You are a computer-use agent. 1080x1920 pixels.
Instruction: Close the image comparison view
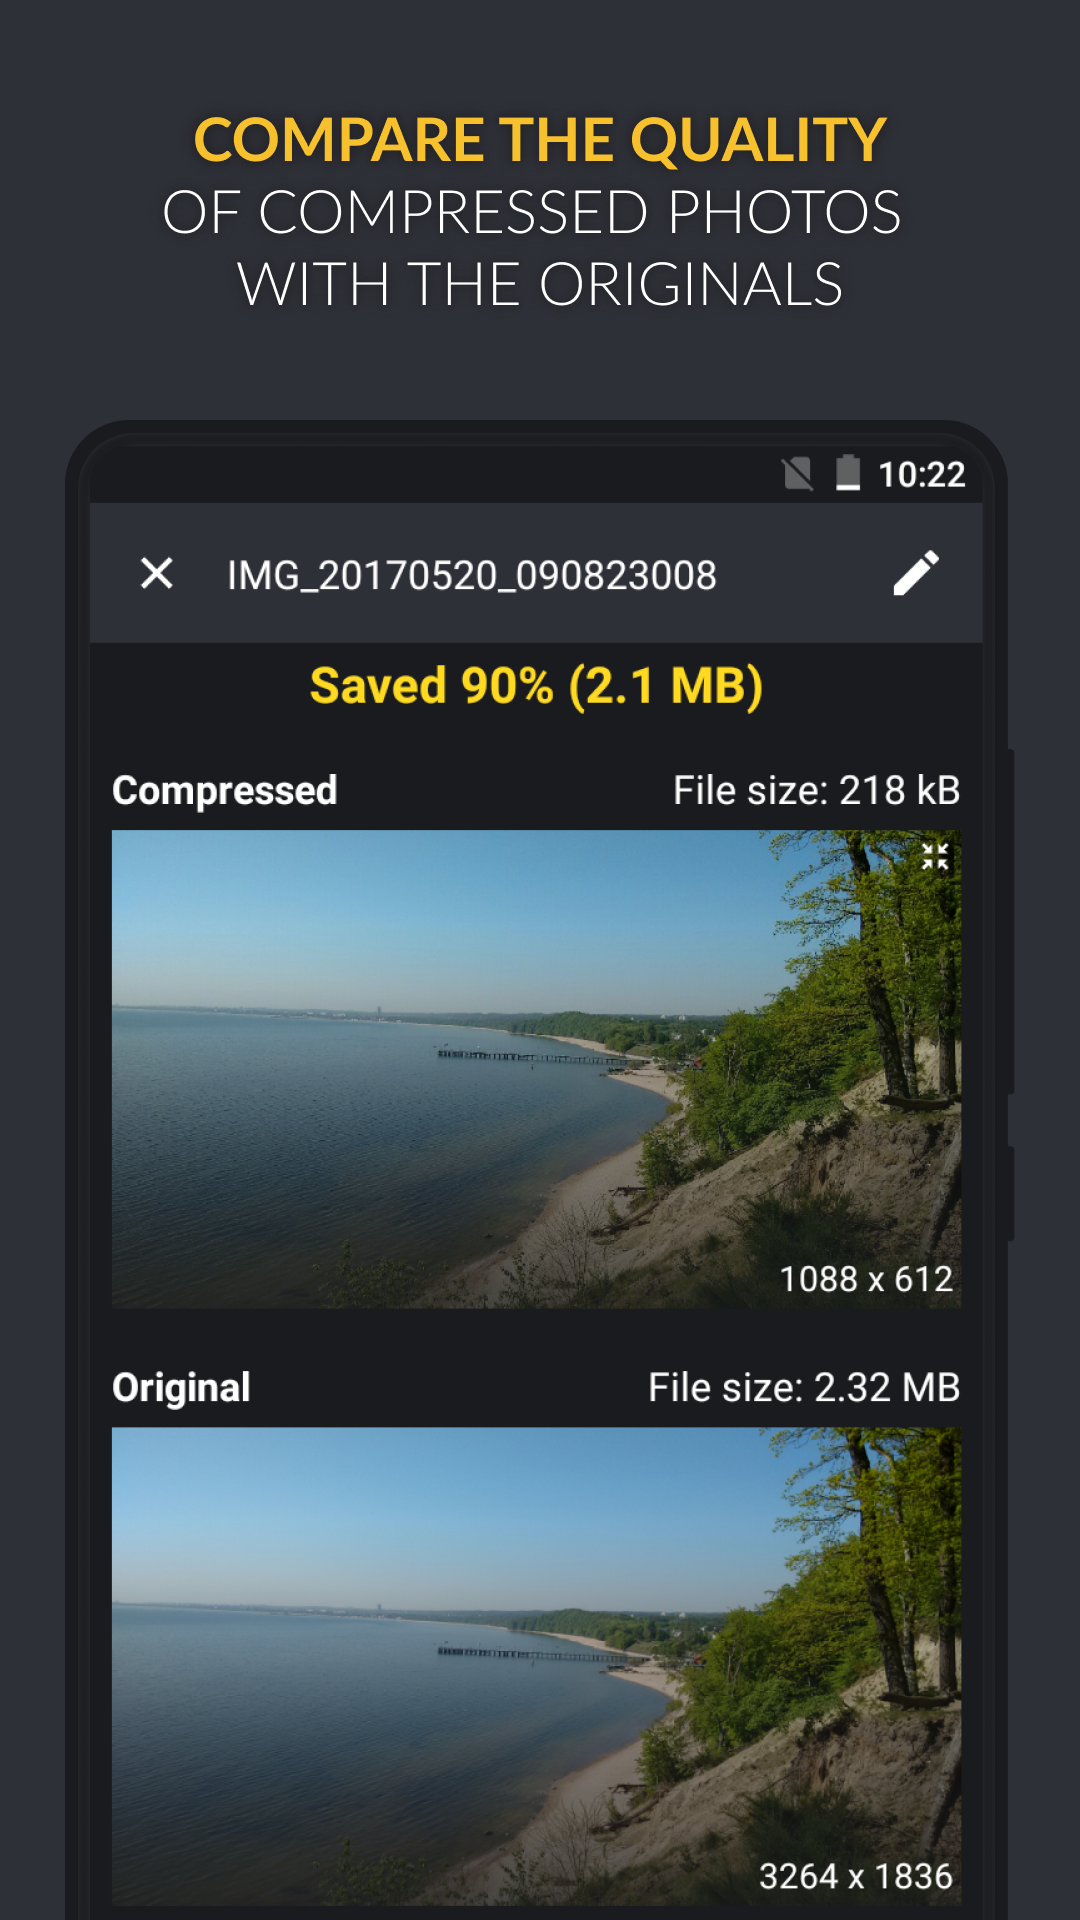pyautogui.click(x=157, y=573)
